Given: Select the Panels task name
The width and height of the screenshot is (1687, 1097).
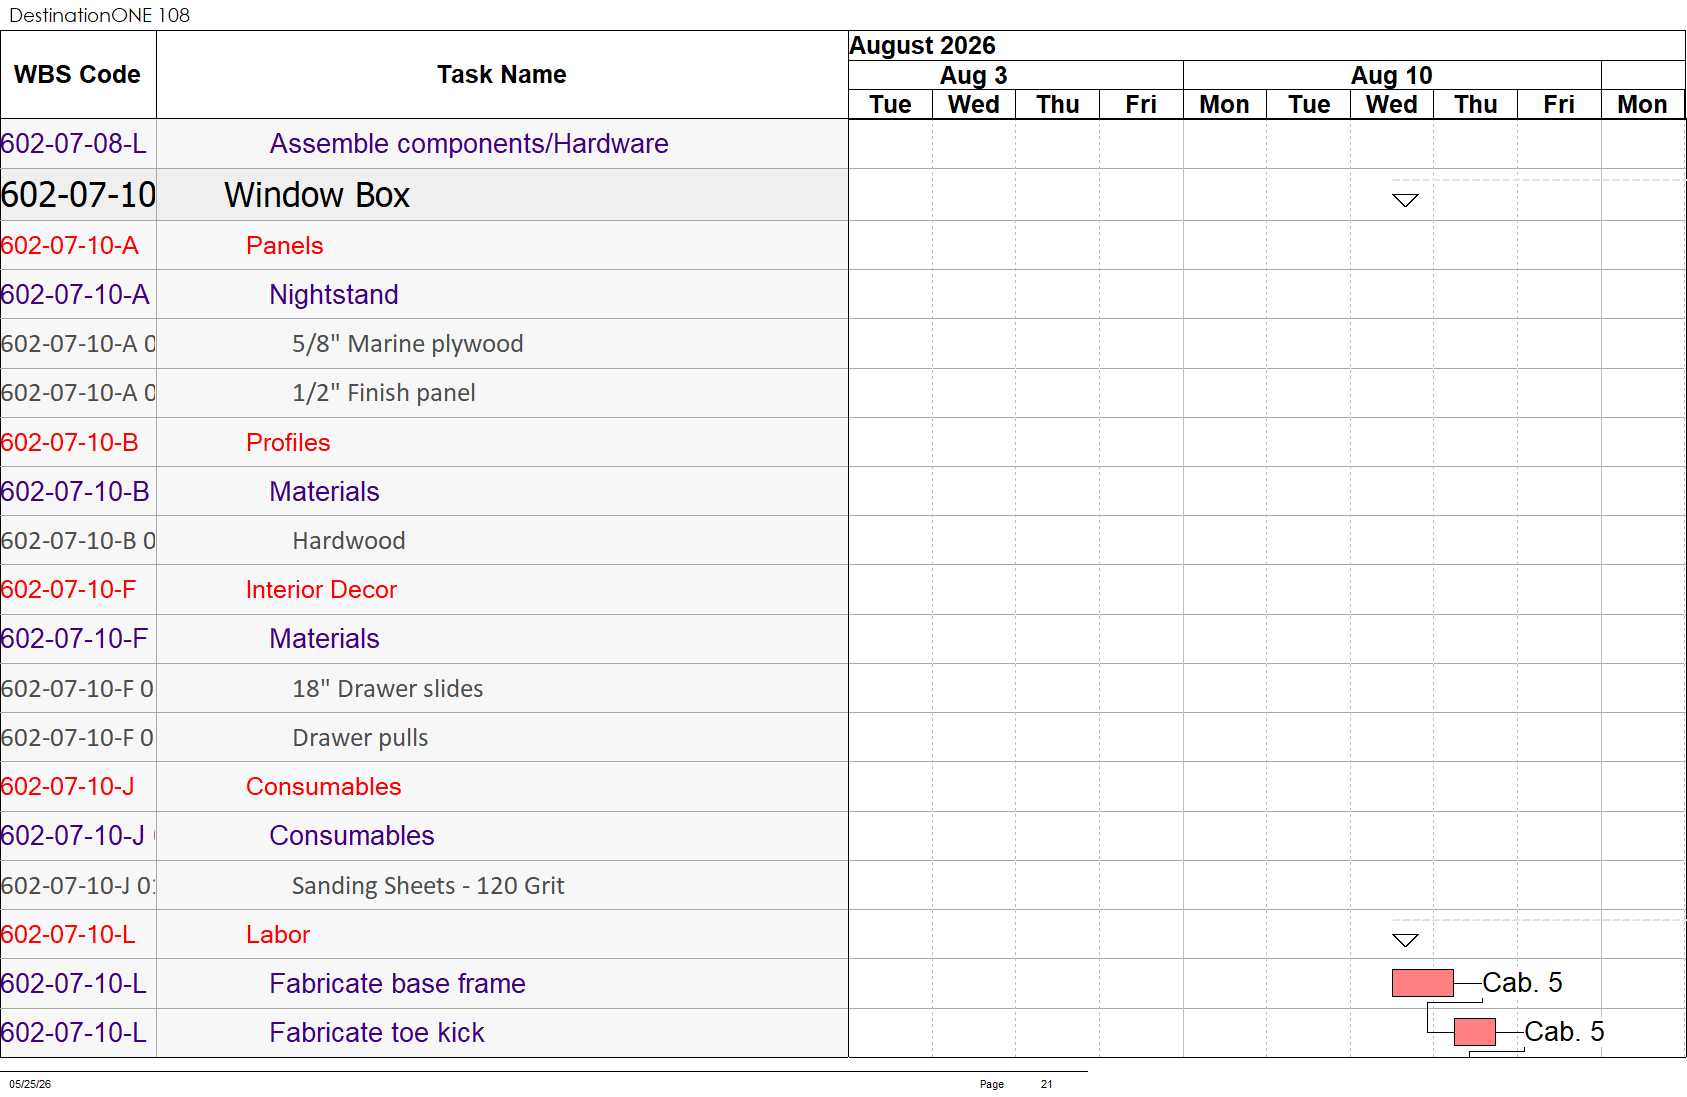Looking at the screenshot, I should [285, 246].
